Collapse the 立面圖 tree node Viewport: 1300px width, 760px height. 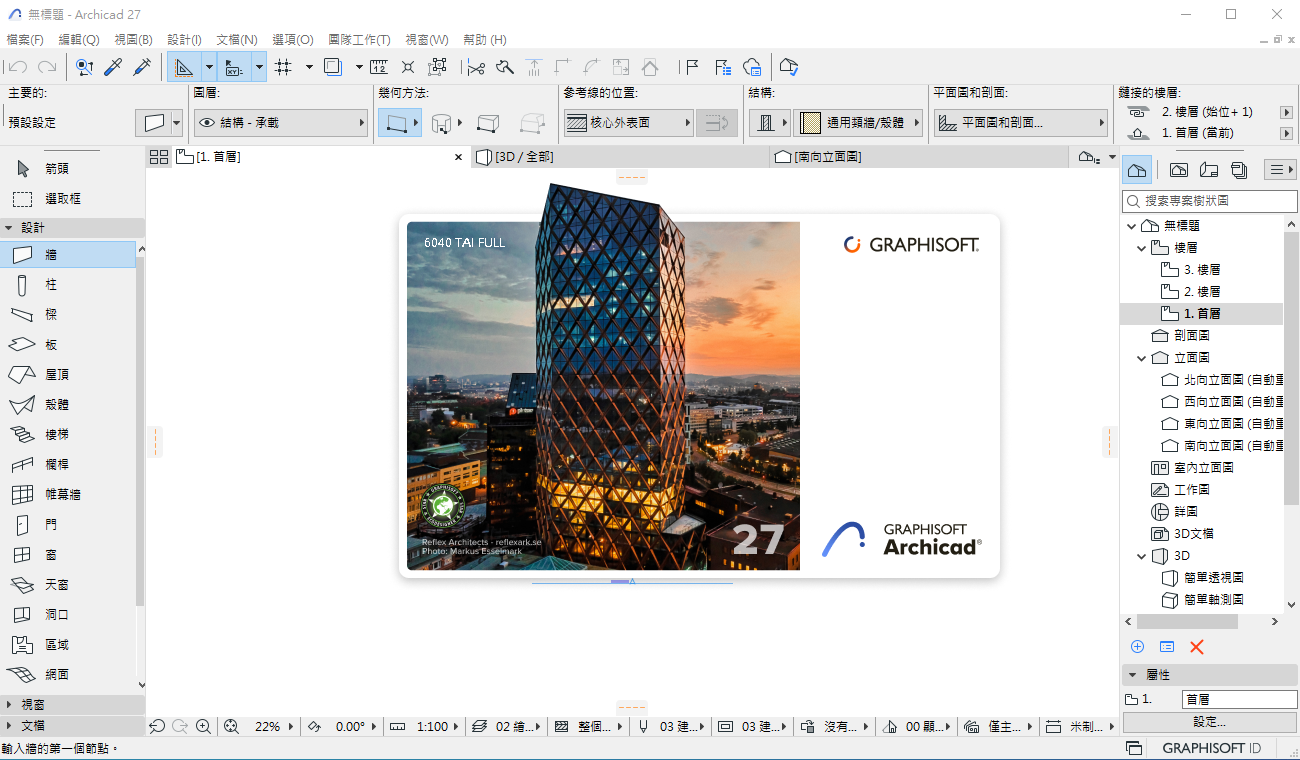tap(1142, 357)
